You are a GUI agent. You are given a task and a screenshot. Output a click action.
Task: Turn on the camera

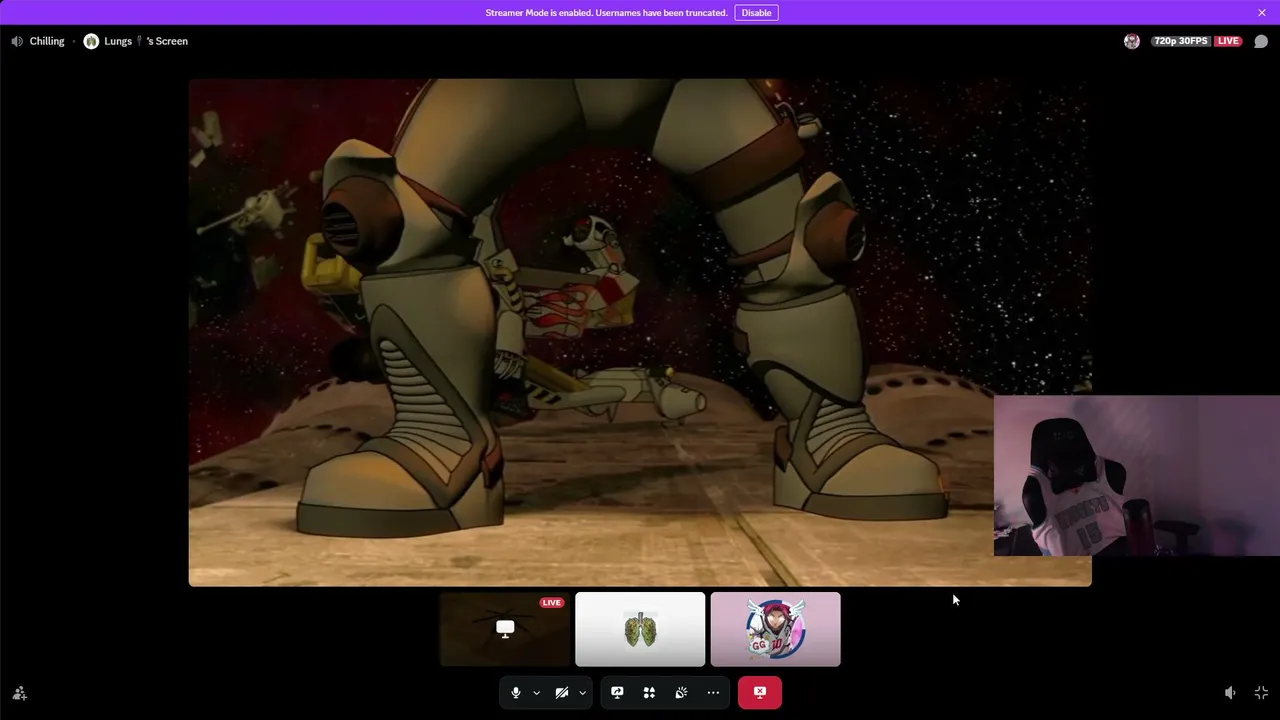tap(562, 692)
